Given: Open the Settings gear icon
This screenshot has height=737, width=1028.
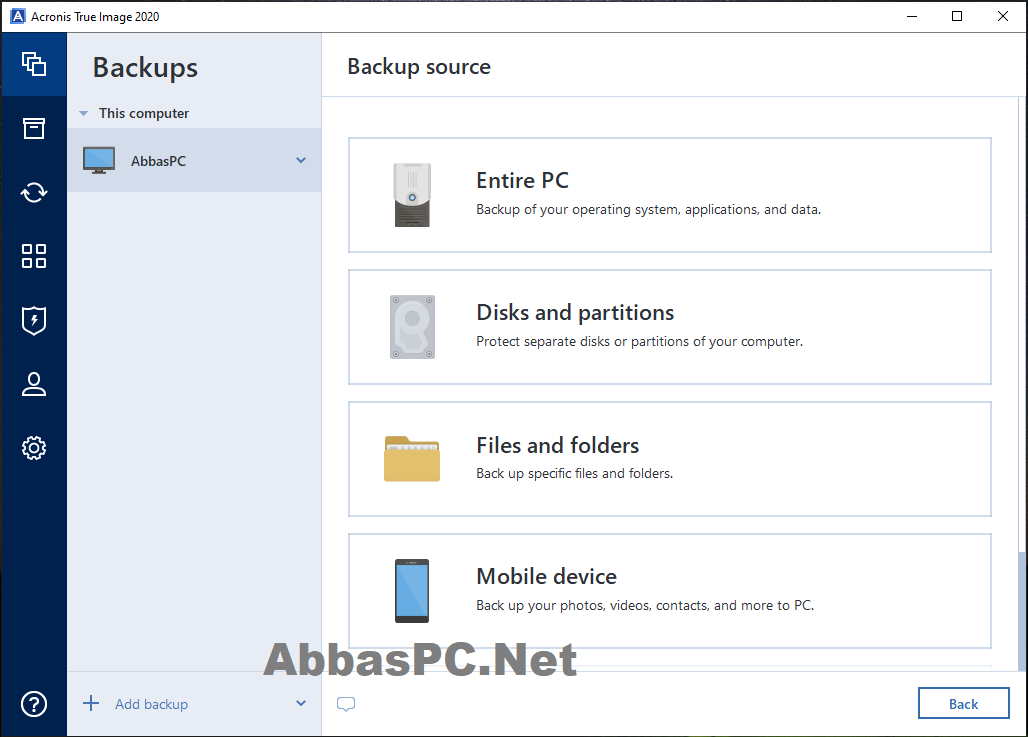Looking at the screenshot, I should point(33,448).
